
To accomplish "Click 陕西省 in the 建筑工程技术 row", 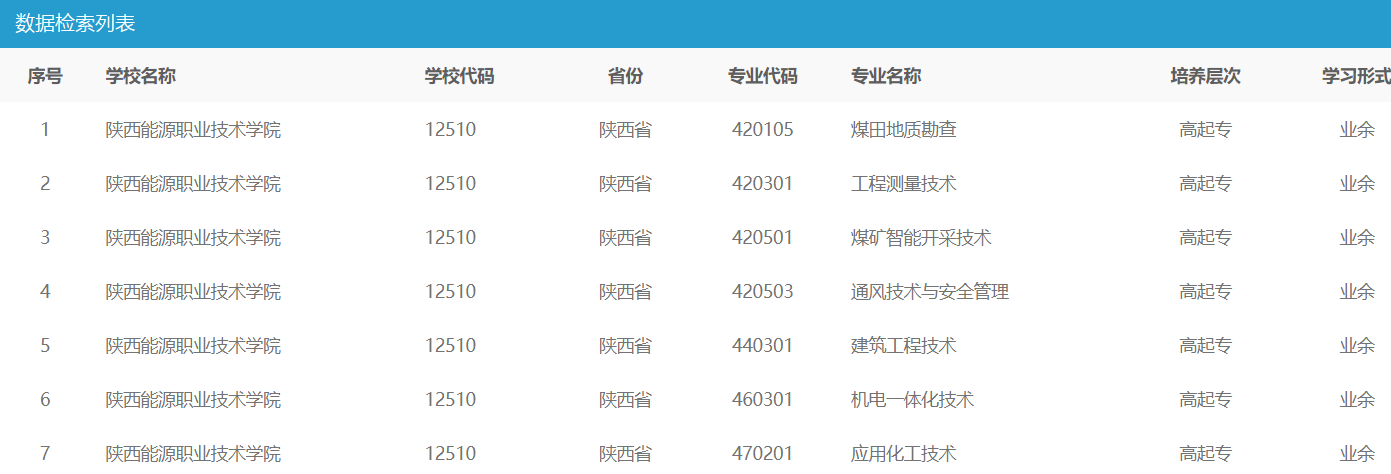I will click(x=626, y=346).
